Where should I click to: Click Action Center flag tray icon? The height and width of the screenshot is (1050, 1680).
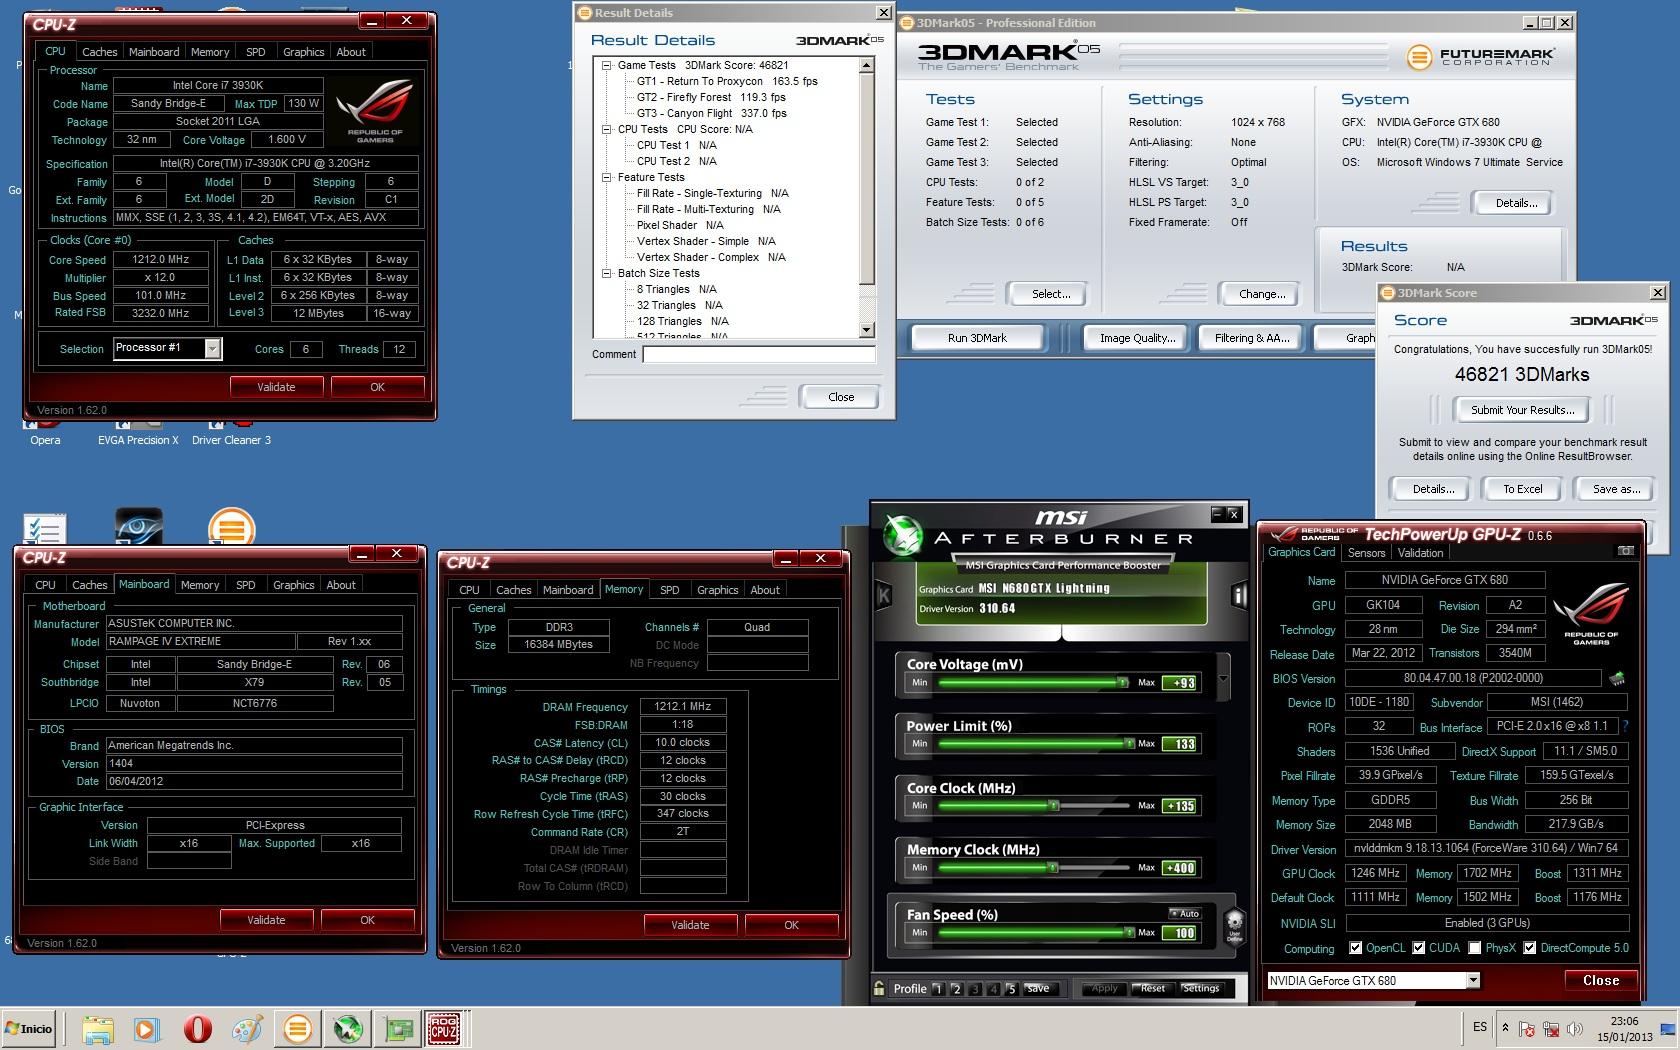[x=1526, y=1029]
